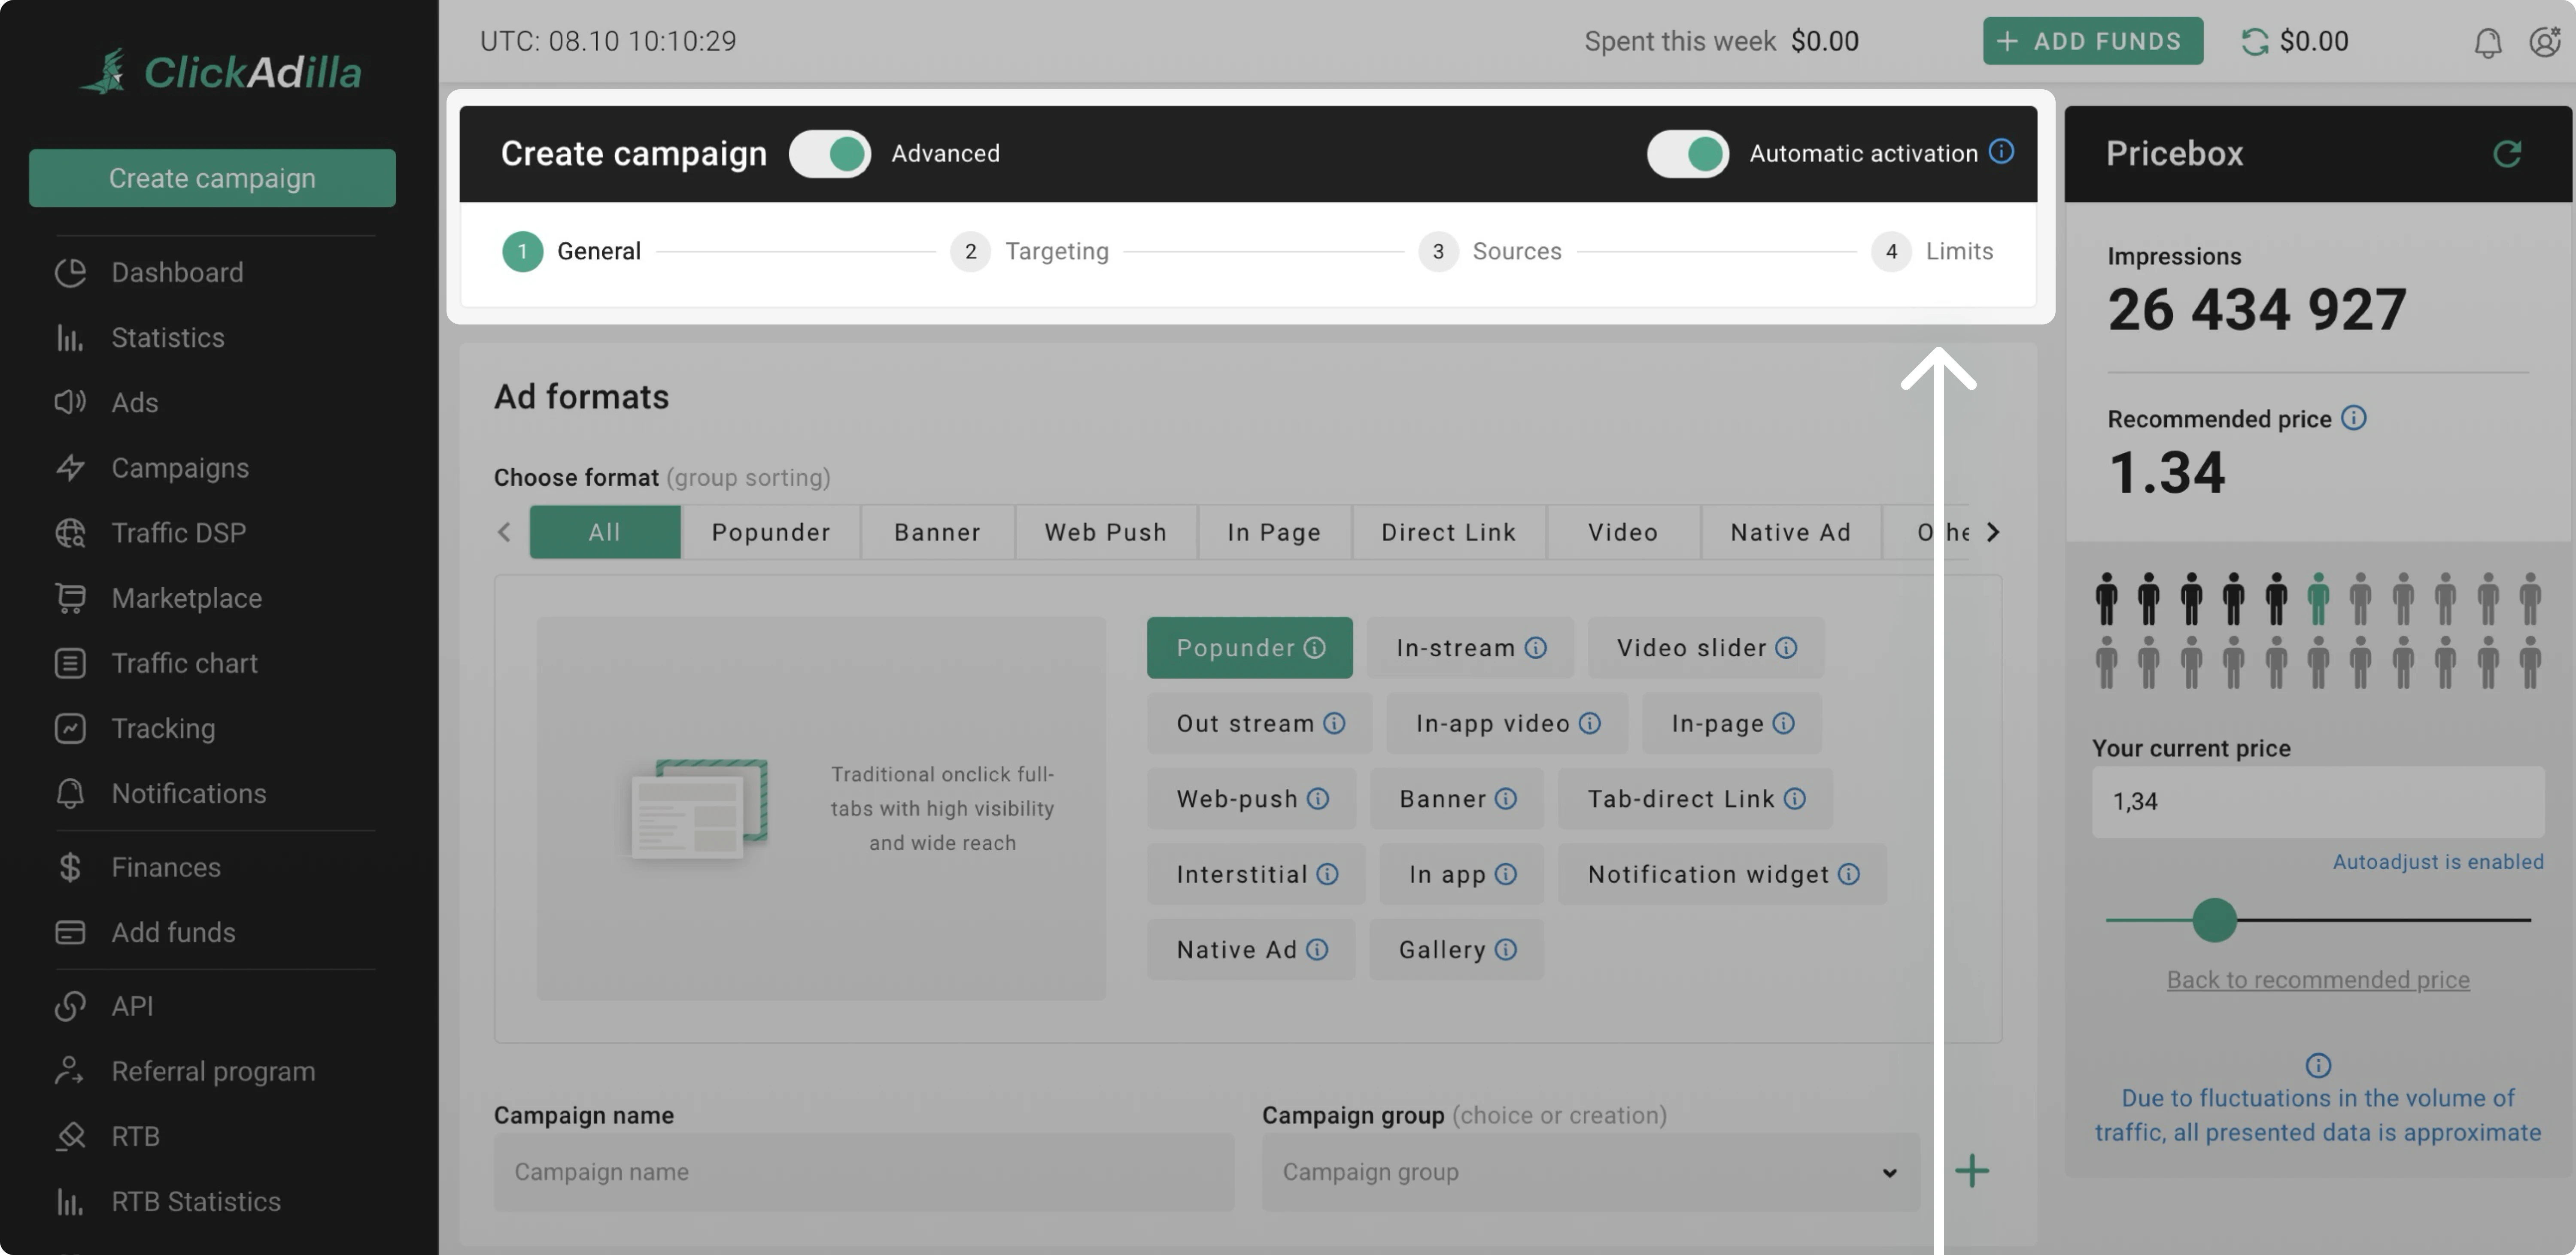Image resolution: width=2576 pixels, height=1255 pixels.
Task: Click the ADD FUNDS button
Action: 2092,42
